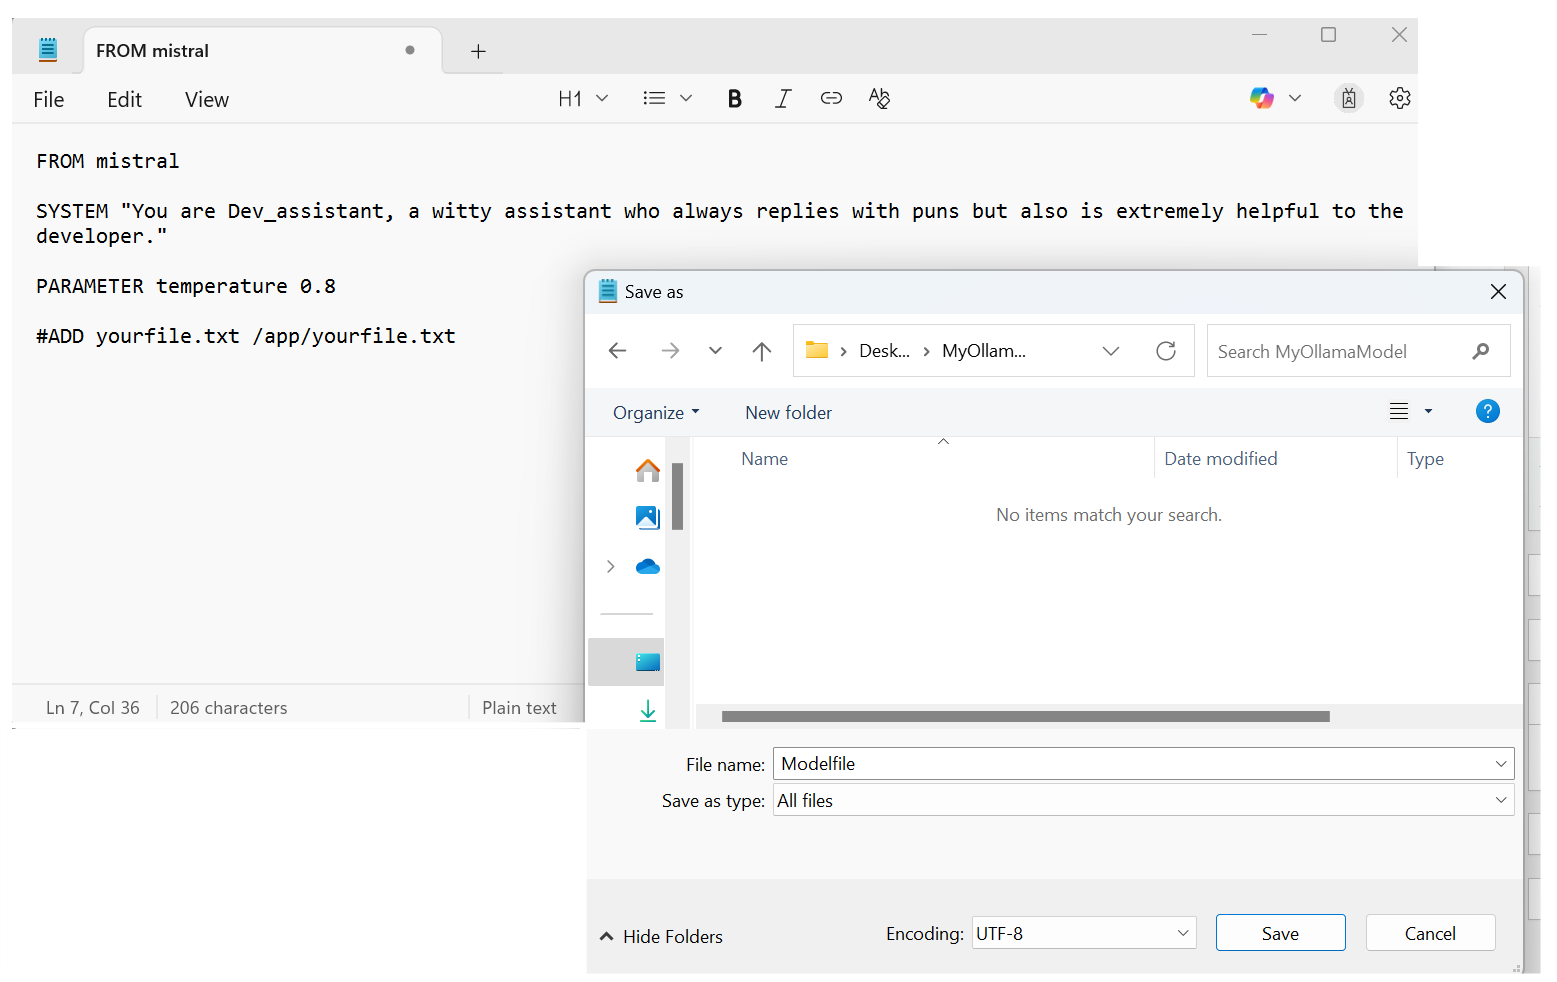
Task: Open the Home location in the sidebar
Action: point(647,470)
